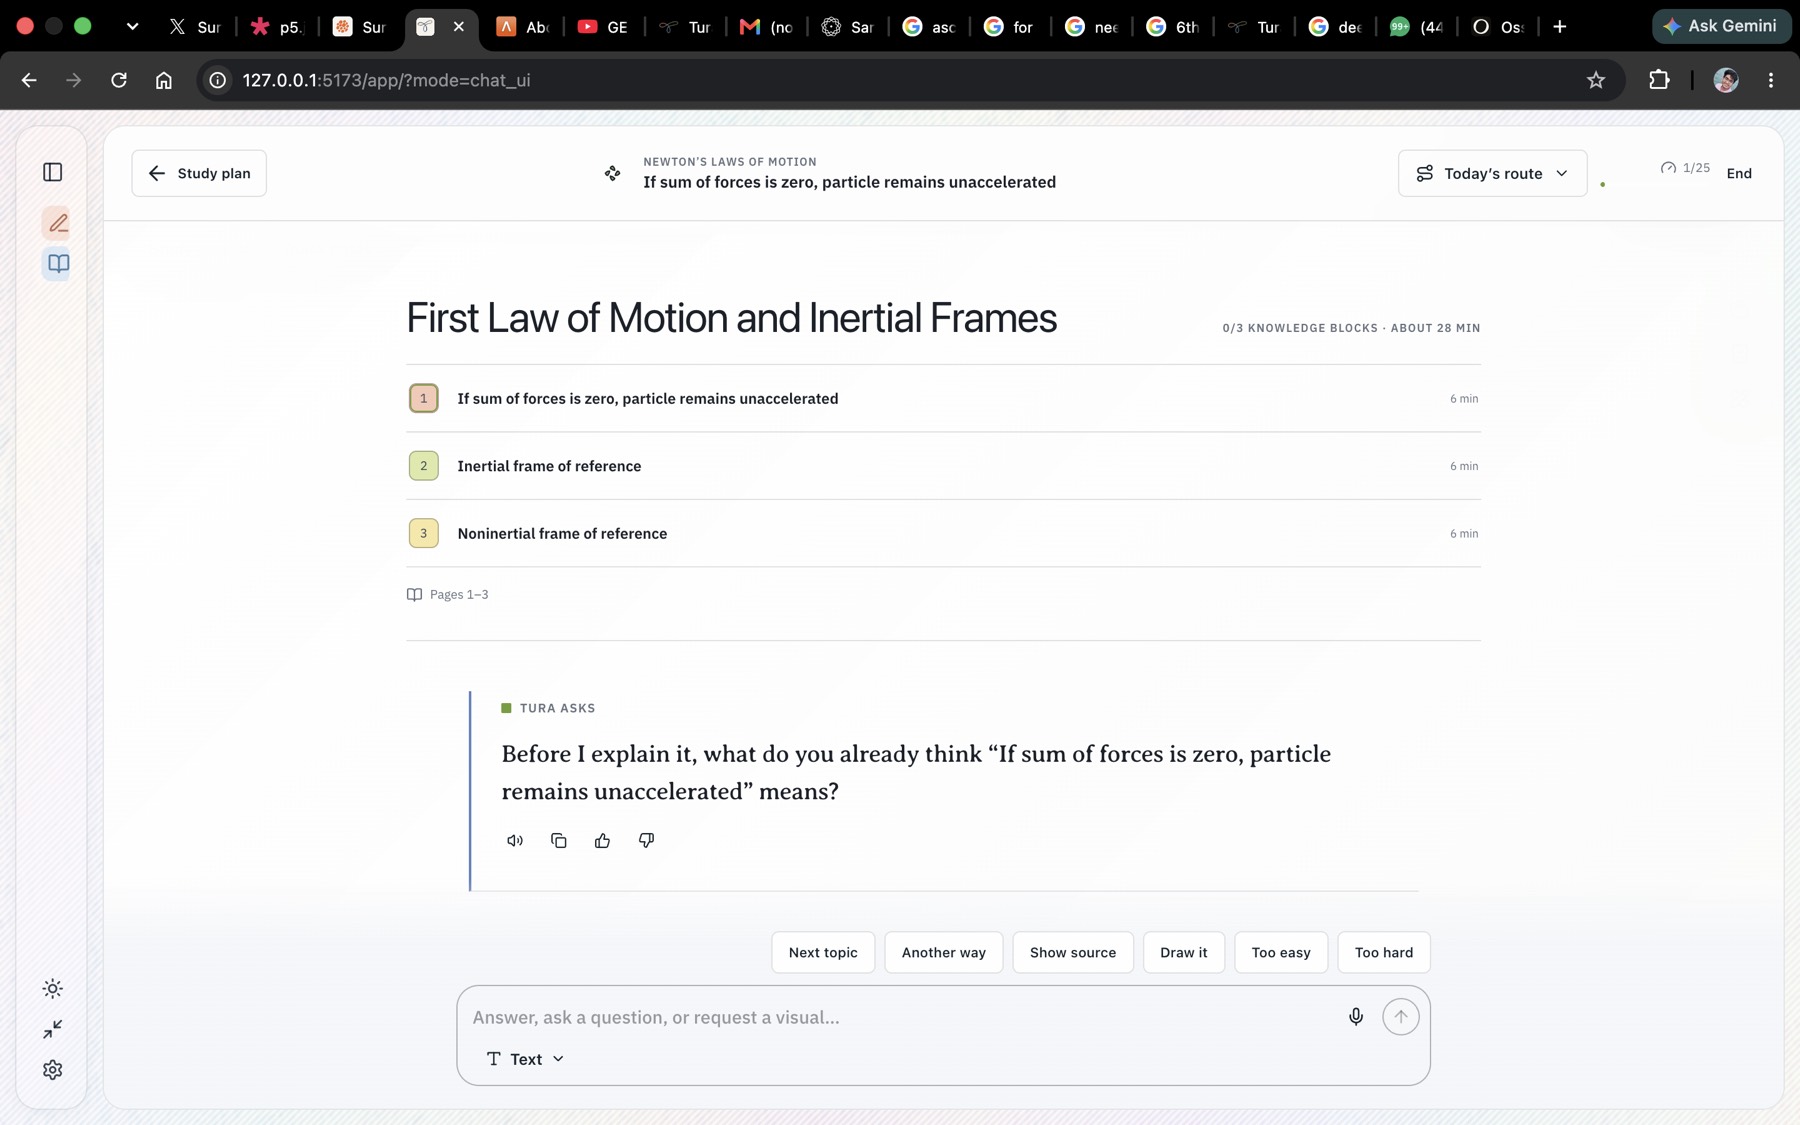Viewport: 1800px width, 1125px height.
Task: Give thumbs up to Tura's question
Action: point(602,841)
